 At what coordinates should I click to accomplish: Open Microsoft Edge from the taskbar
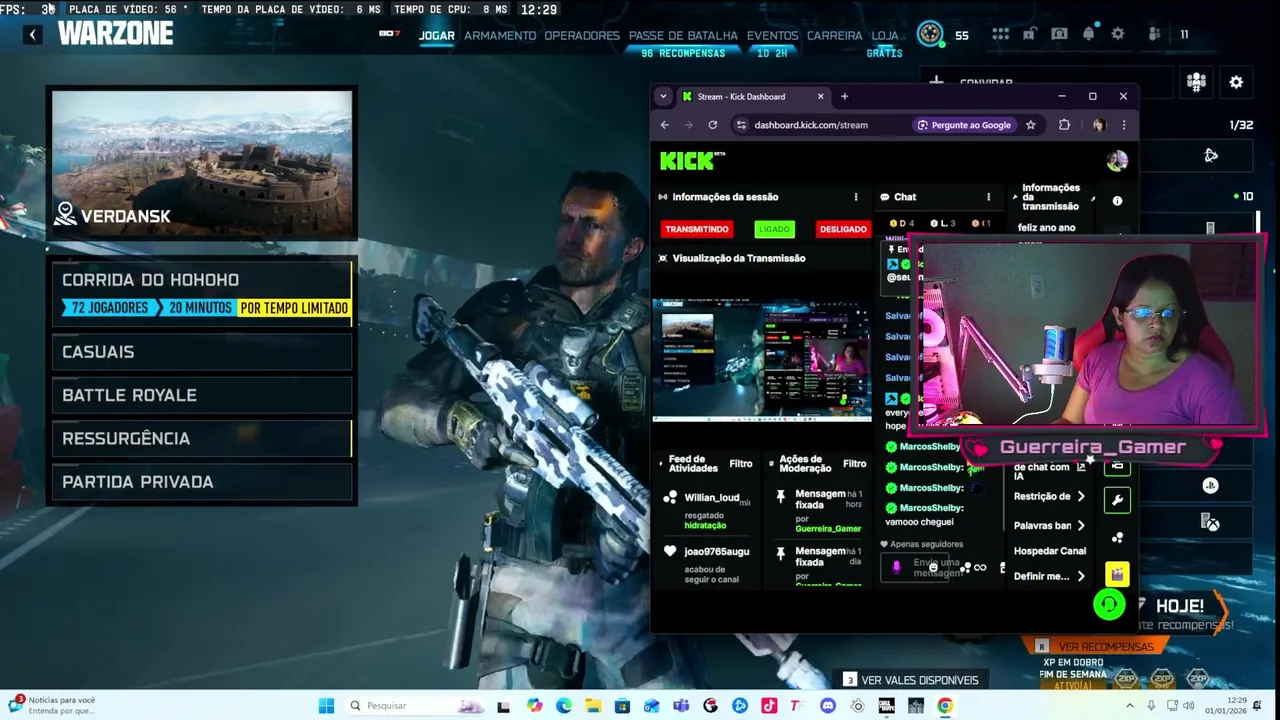(564, 705)
